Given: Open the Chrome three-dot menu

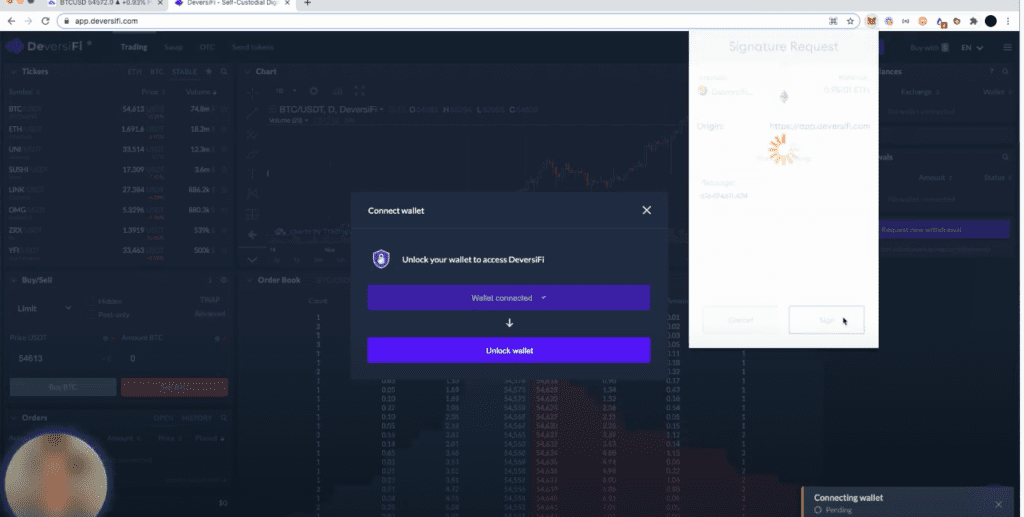Looking at the screenshot, I should pos(1009,21).
